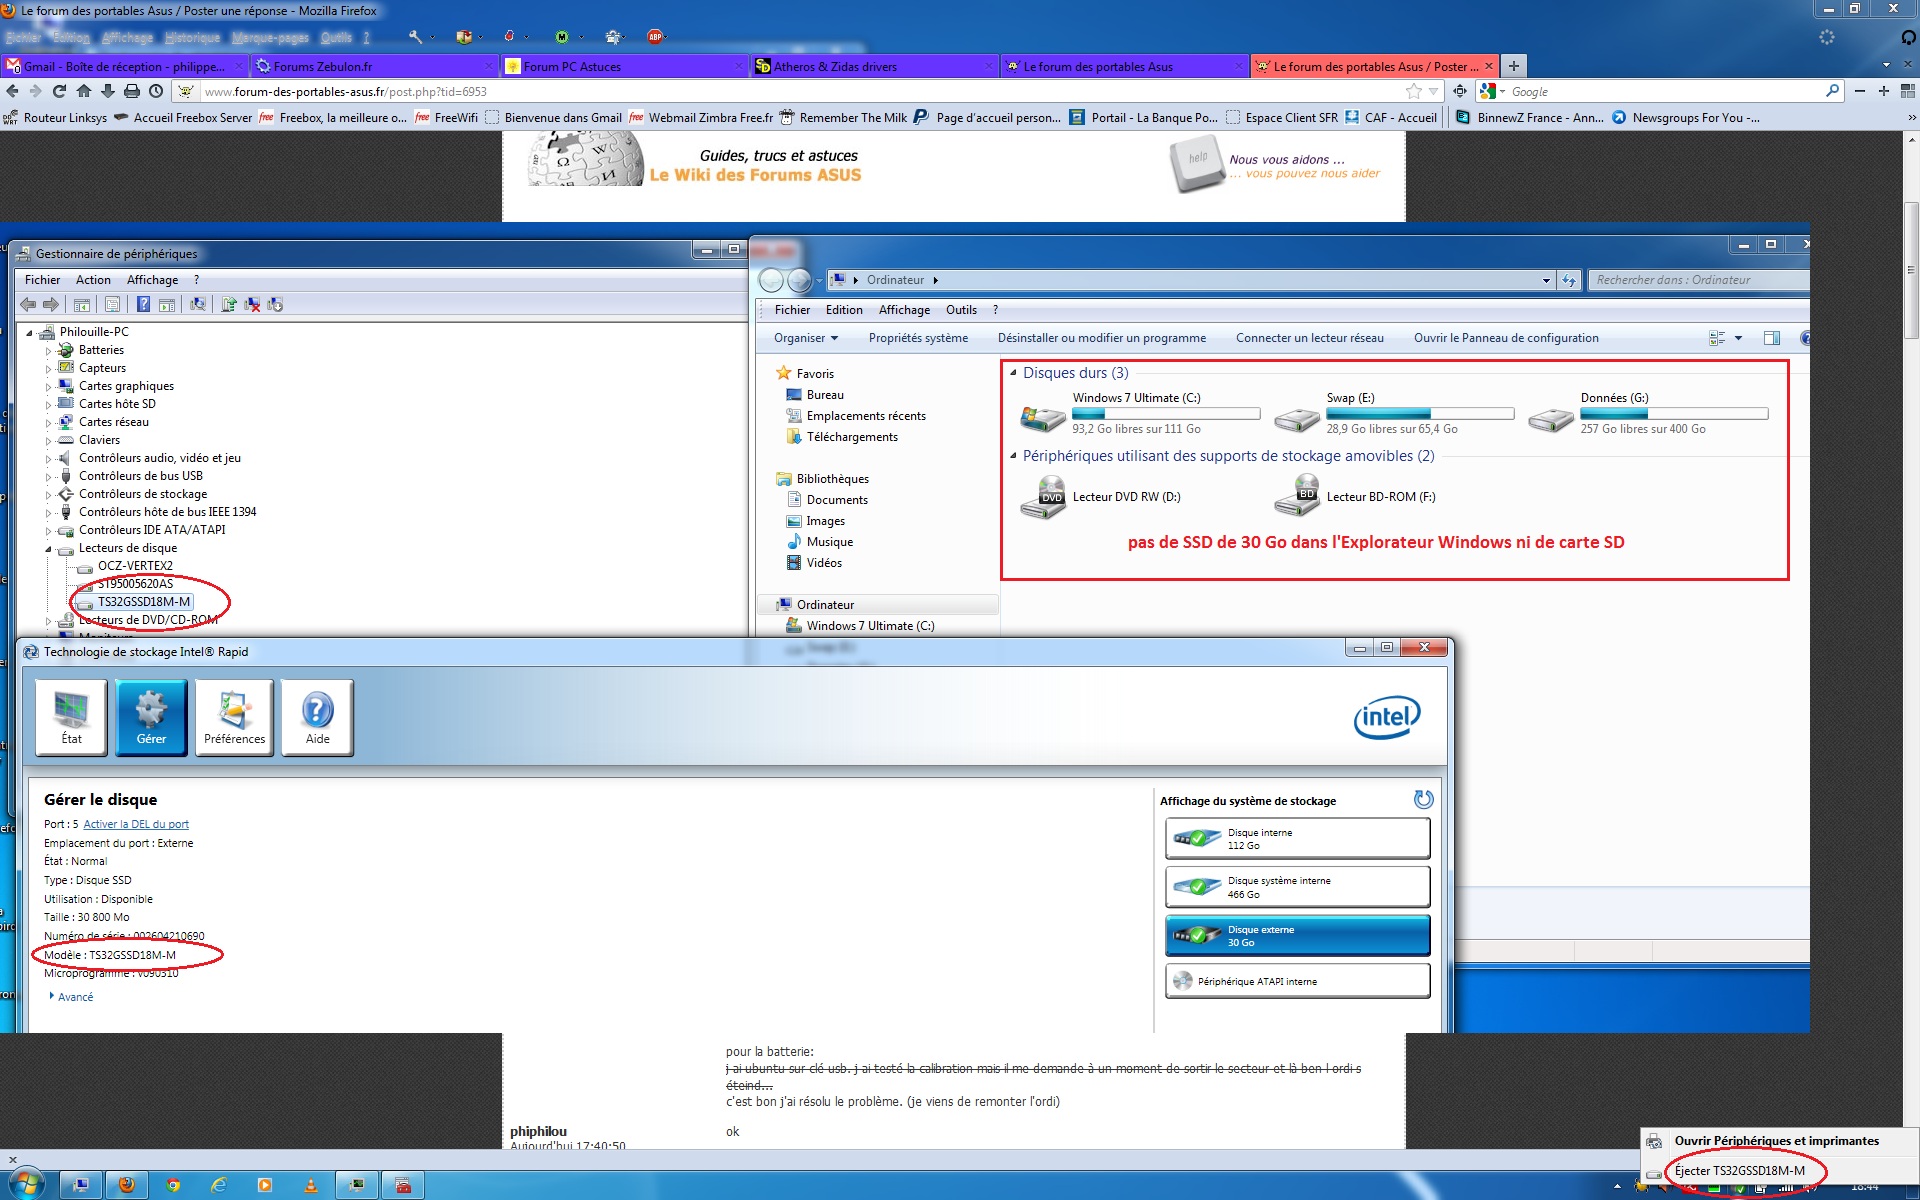The width and height of the screenshot is (1920, 1200).
Task: Expand Cartes graphiques tree node
Action: [48, 387]
